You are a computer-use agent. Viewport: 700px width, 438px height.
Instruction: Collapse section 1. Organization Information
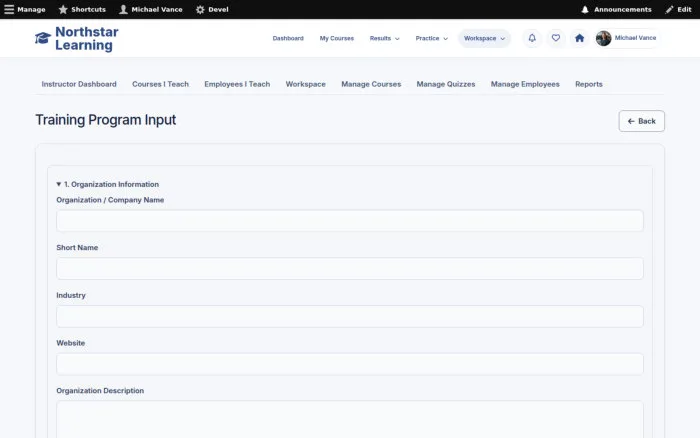tap(108, 184)
